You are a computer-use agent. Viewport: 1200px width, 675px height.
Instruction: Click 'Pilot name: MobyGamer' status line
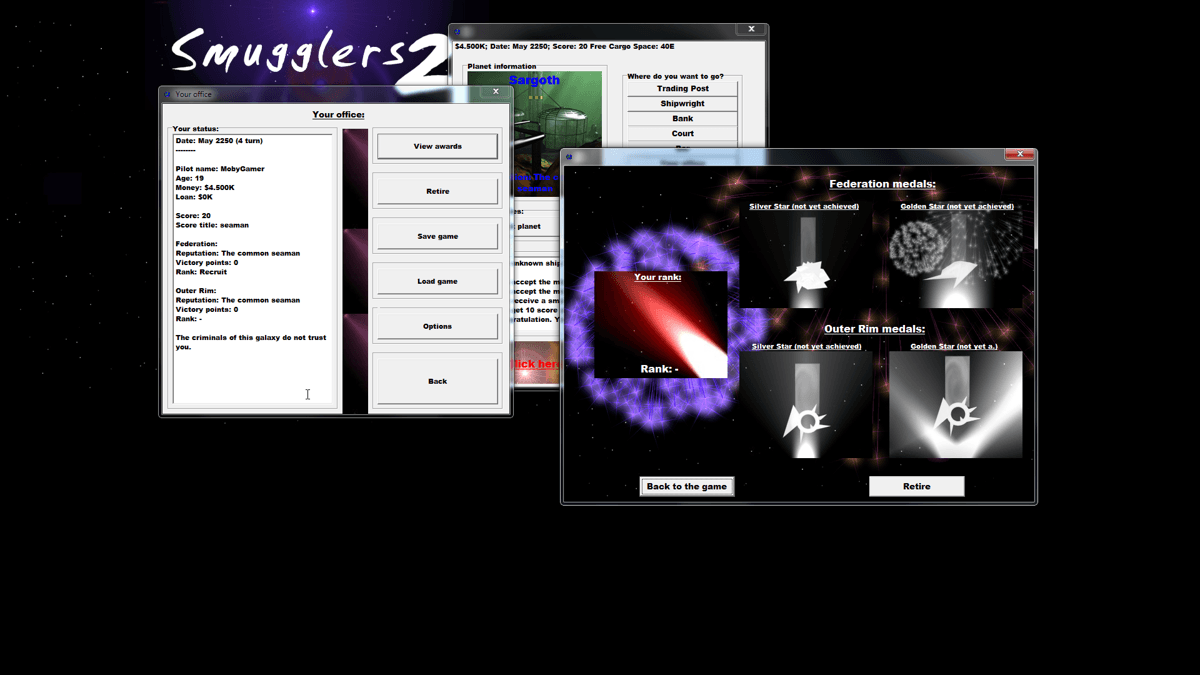(x=220, y=169)
